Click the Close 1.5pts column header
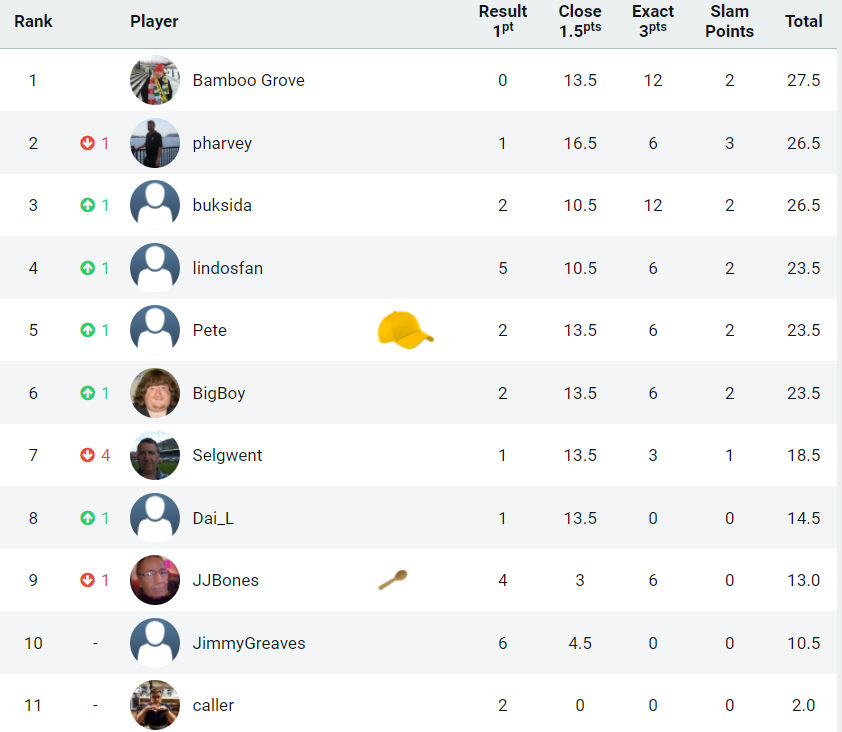Screen dimensions: 842x732 pos(580,20)
